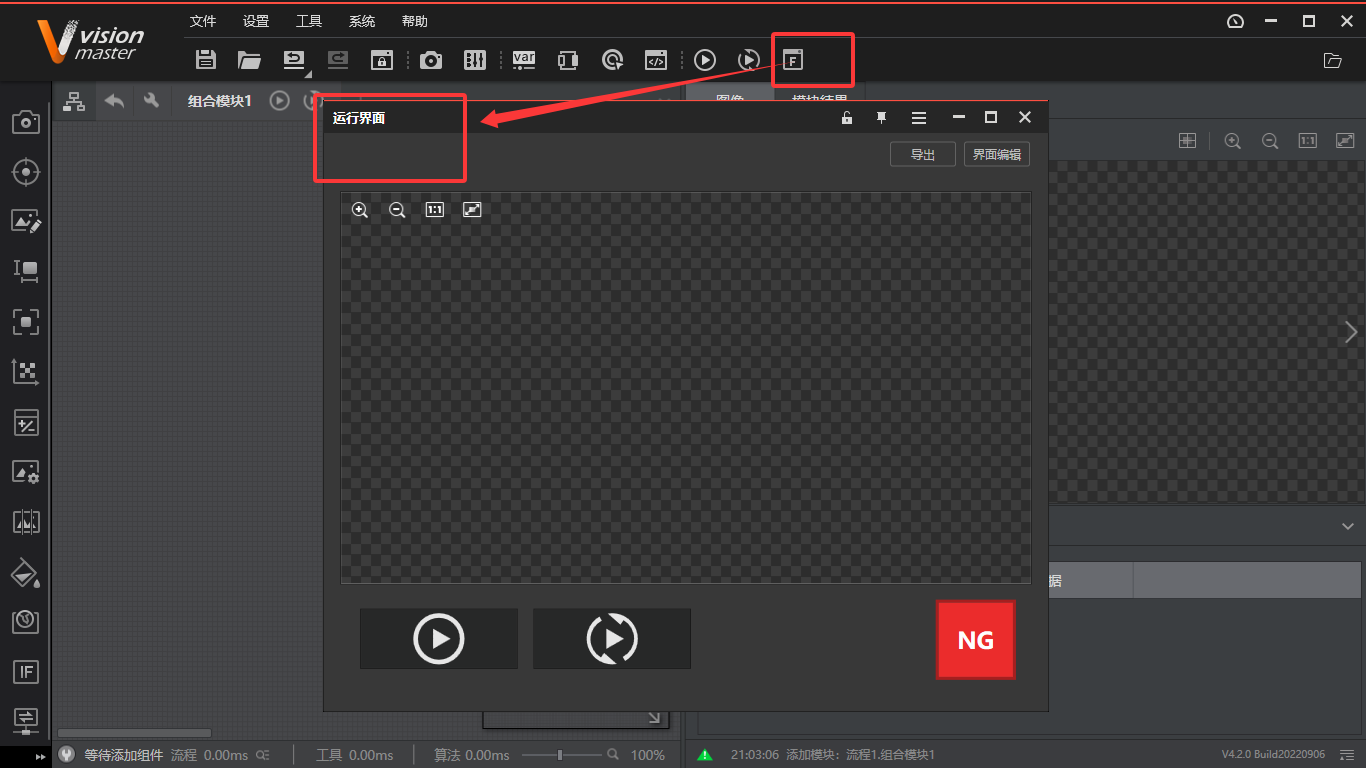Open the 系统 menu
This screenshot has width=1366, height=768.
361,20
